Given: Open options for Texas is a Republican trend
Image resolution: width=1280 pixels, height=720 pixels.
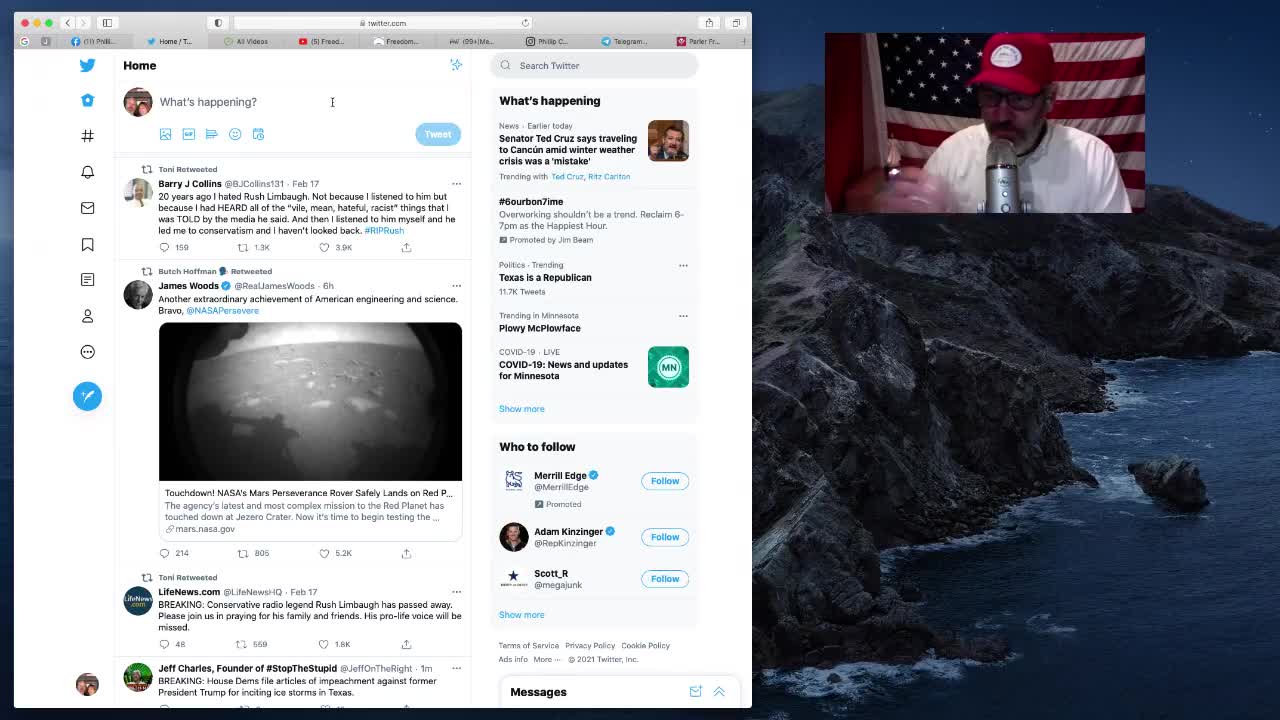Looking at the screenshot, I should [683, 266].
